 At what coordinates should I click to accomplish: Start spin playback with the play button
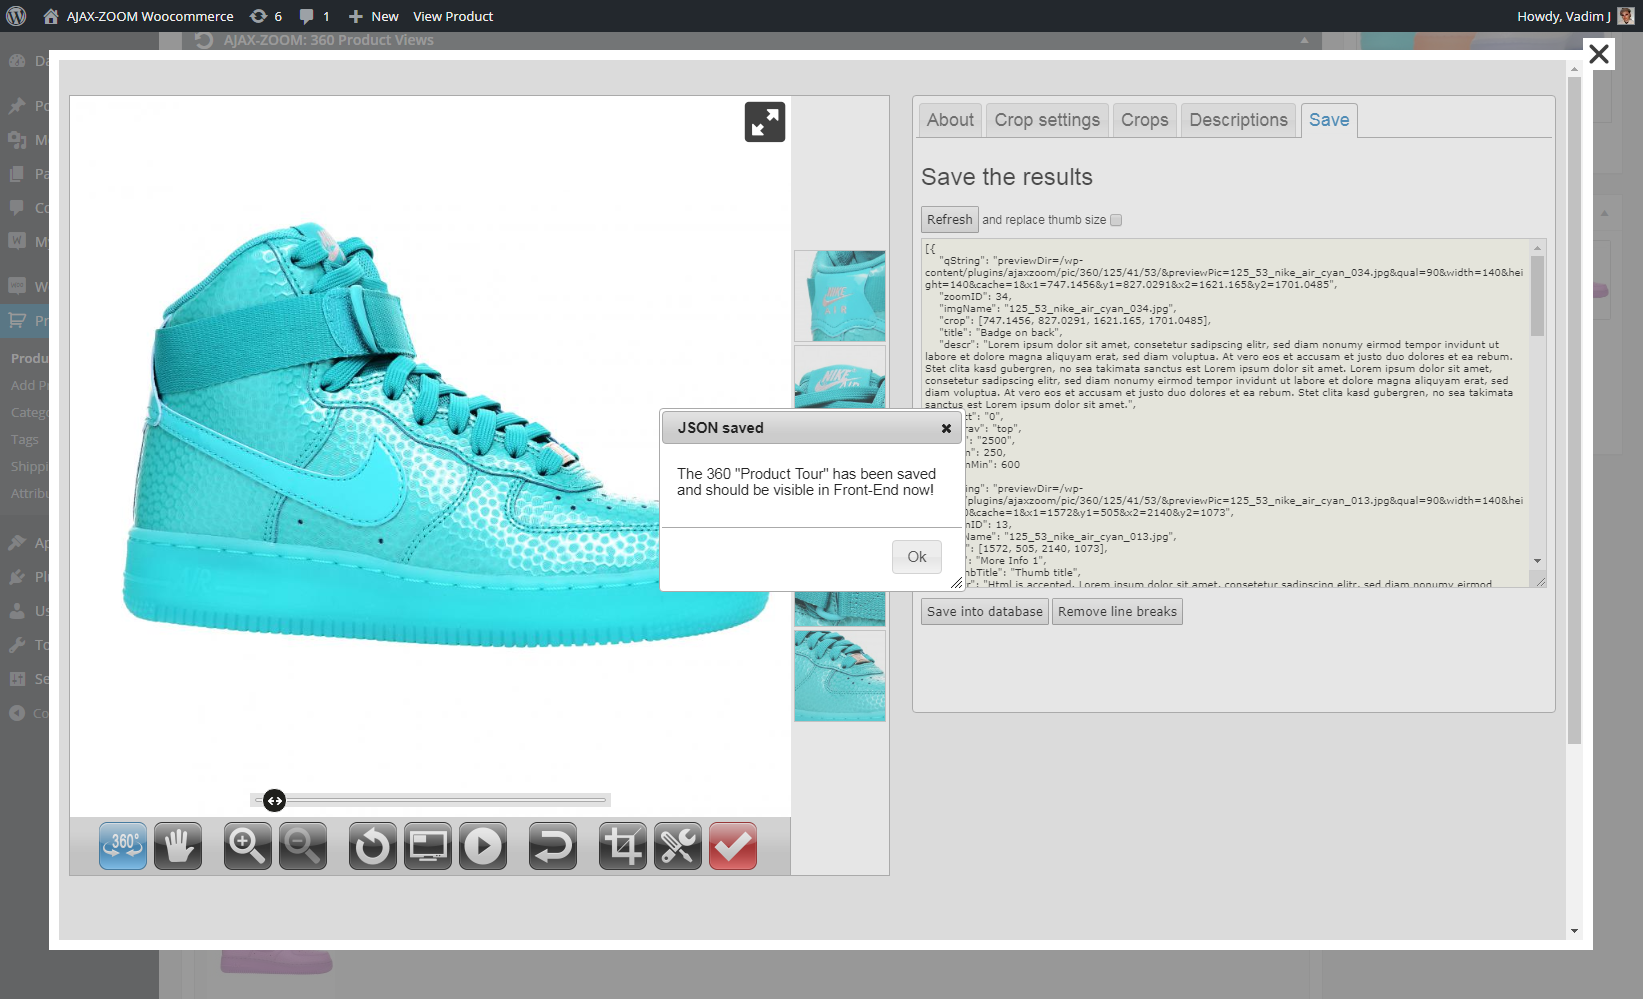tap(483, 846)
